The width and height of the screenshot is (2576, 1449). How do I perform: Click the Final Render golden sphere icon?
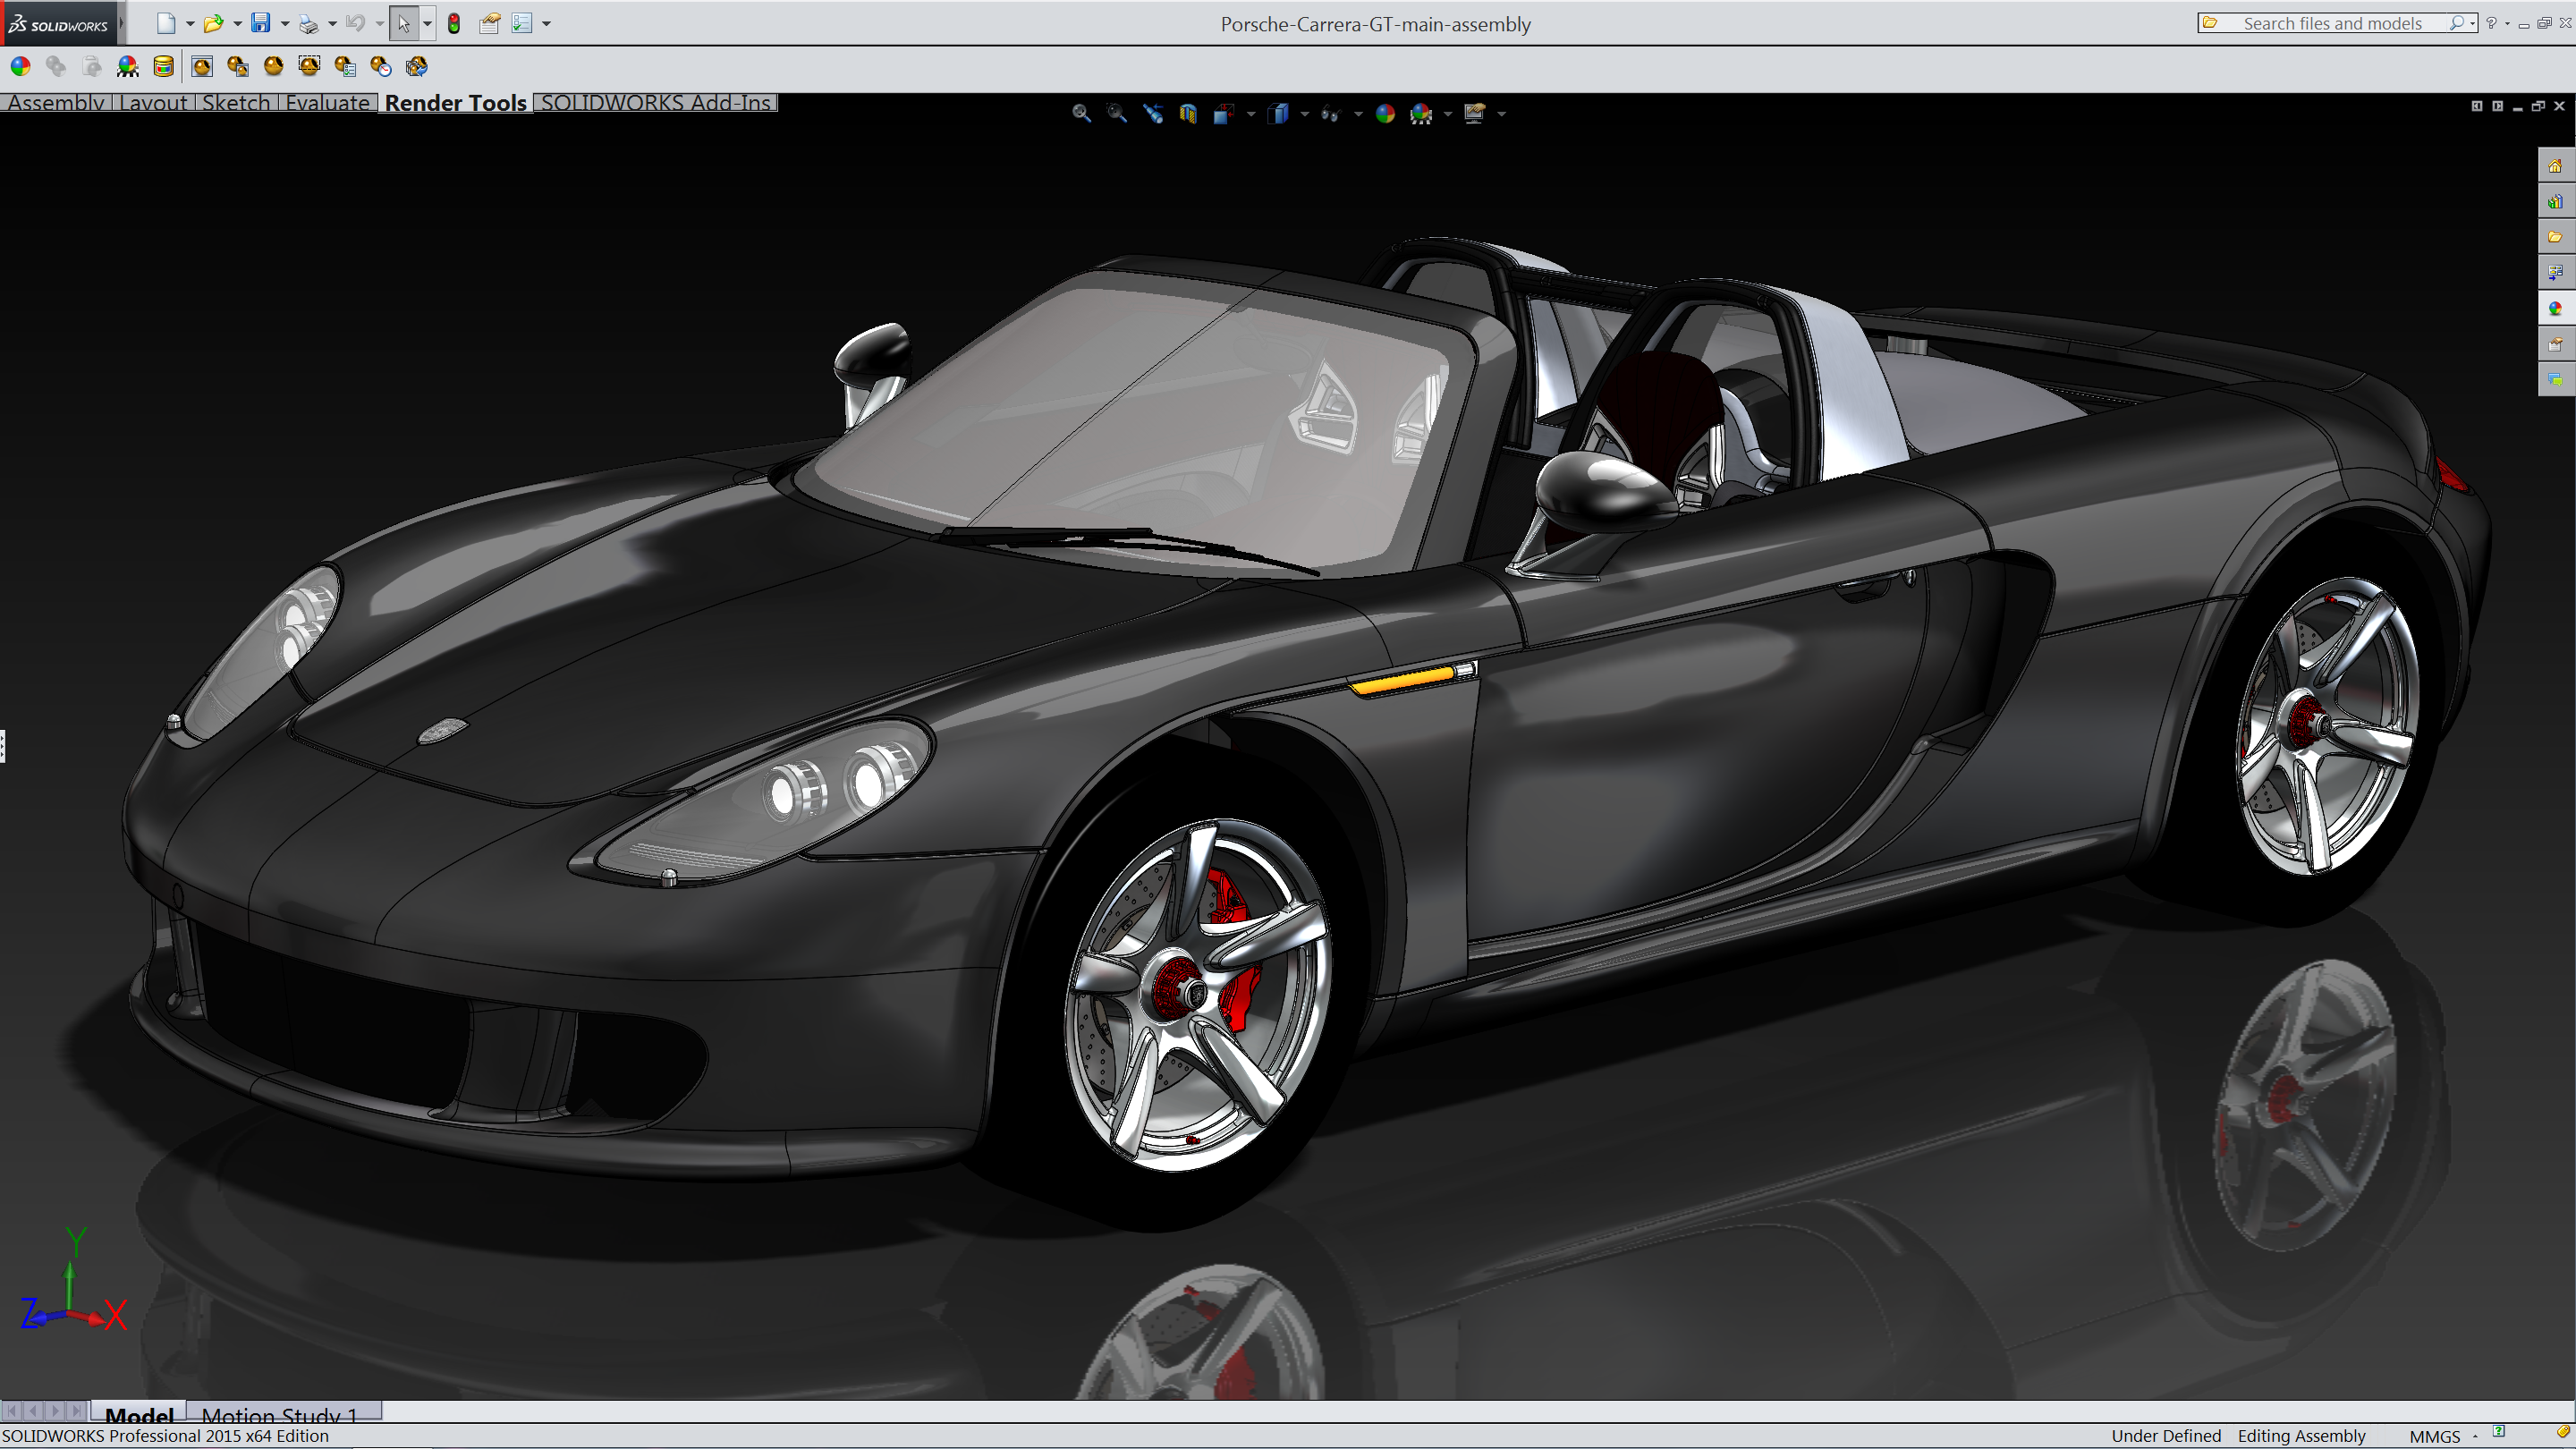click(x=273, y=66)
